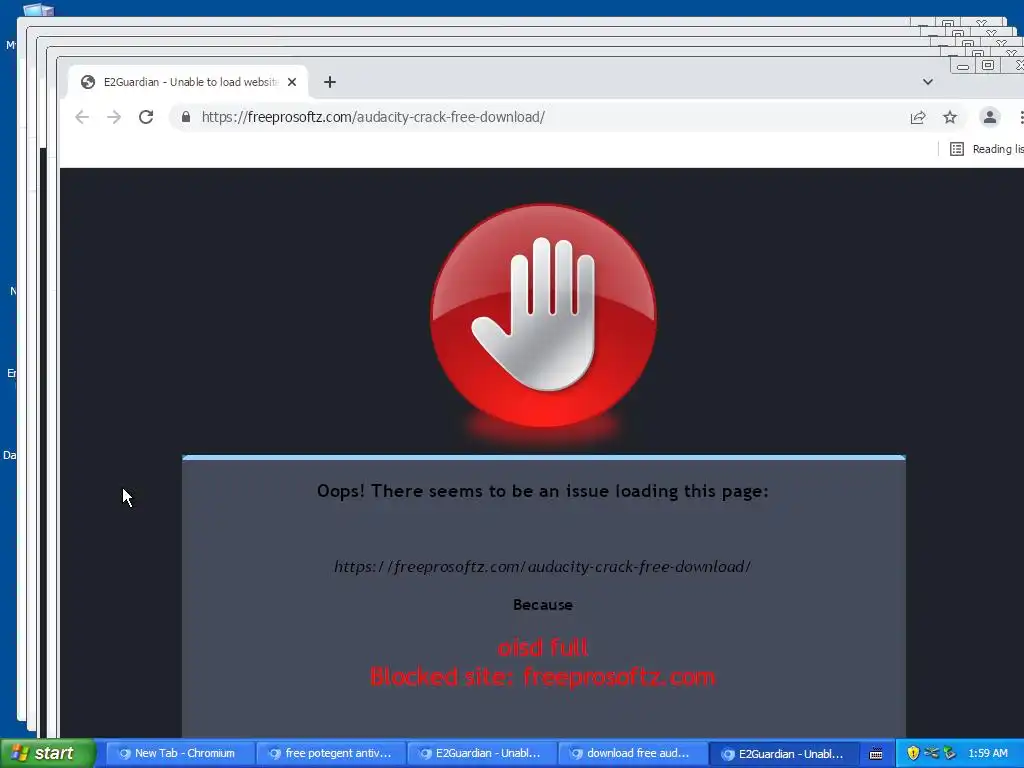The image size is (1024, 768).
Task: Open the Windows start menu
Action: (x=48, y=753)
